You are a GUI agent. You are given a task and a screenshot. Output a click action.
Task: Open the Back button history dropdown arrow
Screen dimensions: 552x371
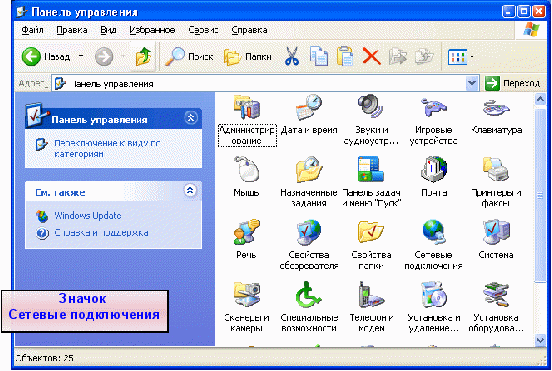tap(81, 56)
